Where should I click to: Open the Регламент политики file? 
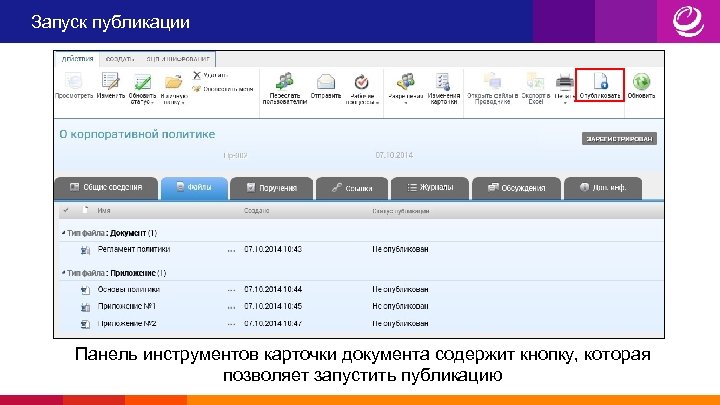tap(134, 249)
